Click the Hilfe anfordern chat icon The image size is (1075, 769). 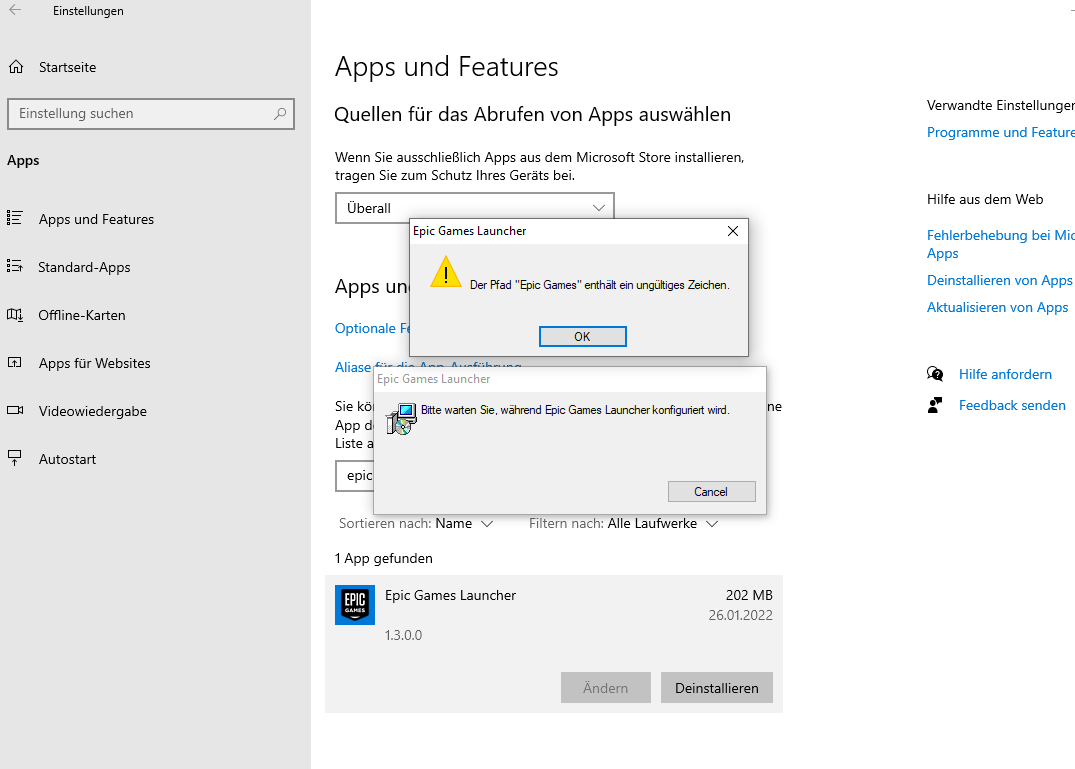(935, 374)
